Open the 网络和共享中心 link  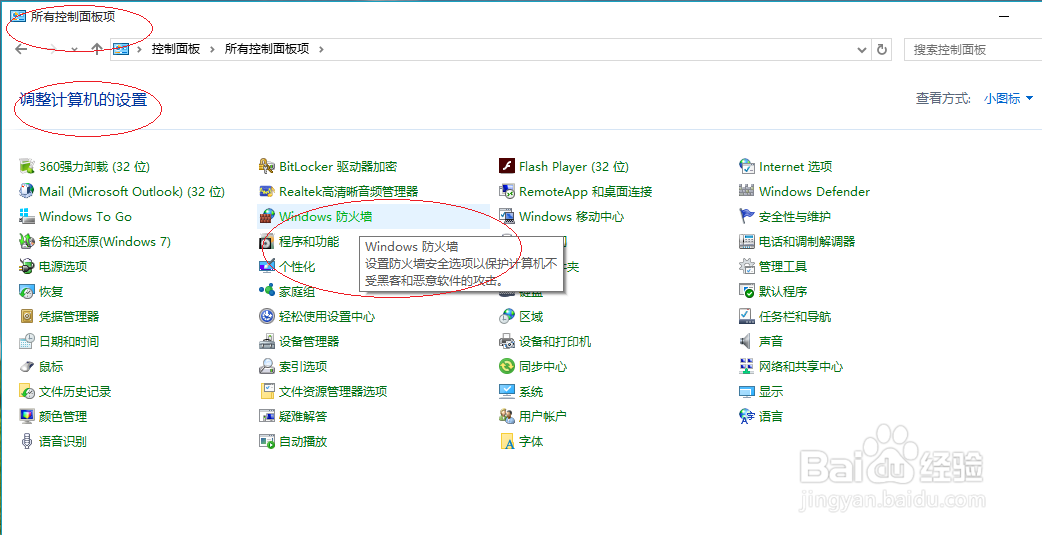pos(801,366)
